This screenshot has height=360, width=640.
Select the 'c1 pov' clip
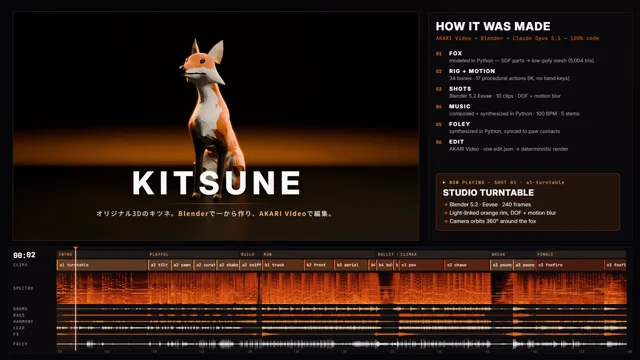[422, 265]
